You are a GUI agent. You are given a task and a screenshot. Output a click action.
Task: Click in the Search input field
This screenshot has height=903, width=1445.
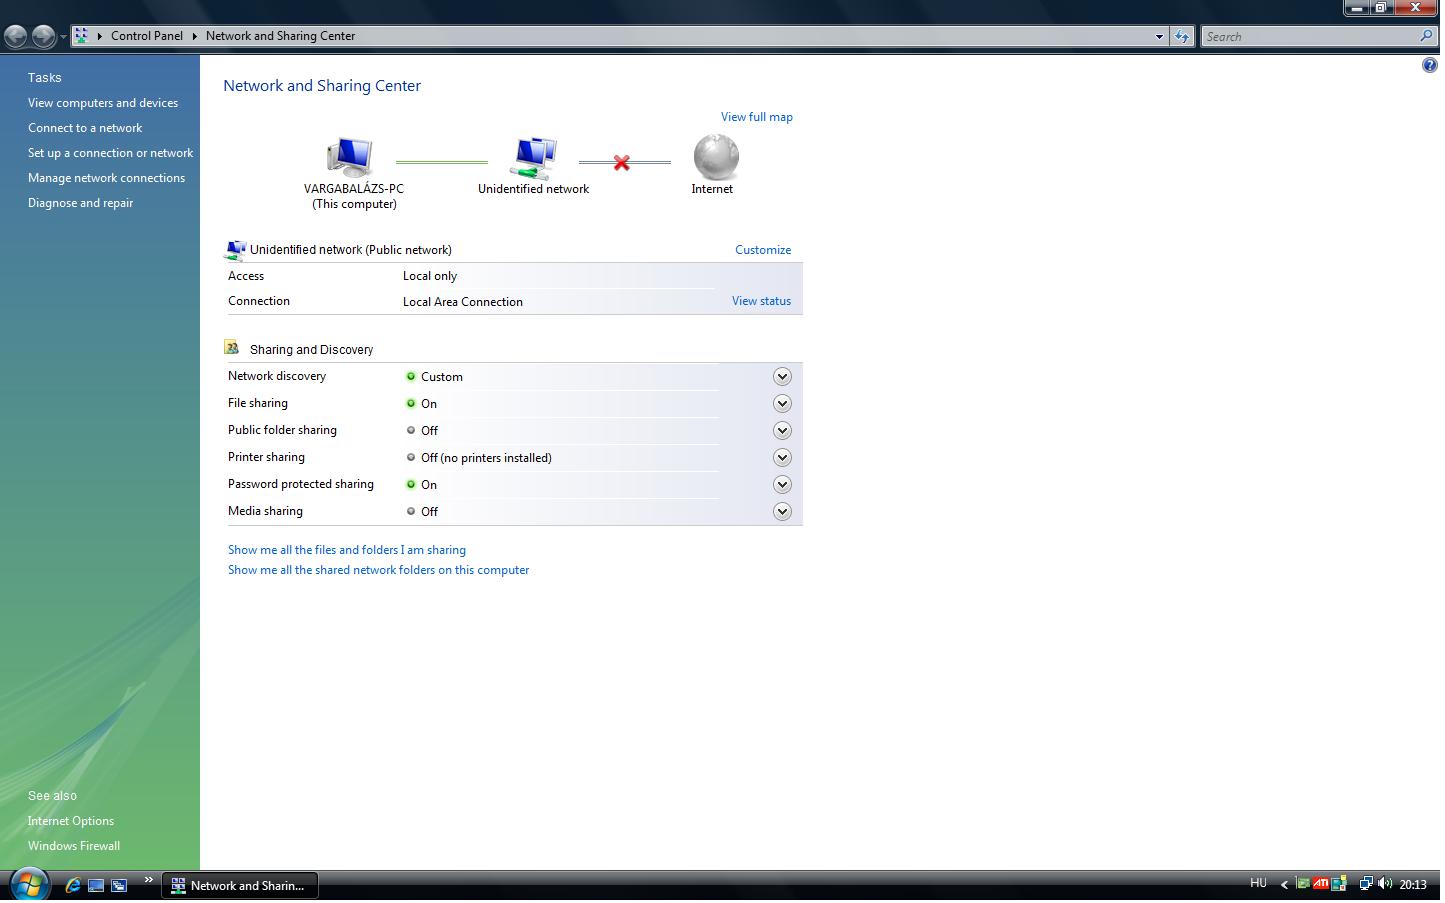(1310, 36)
